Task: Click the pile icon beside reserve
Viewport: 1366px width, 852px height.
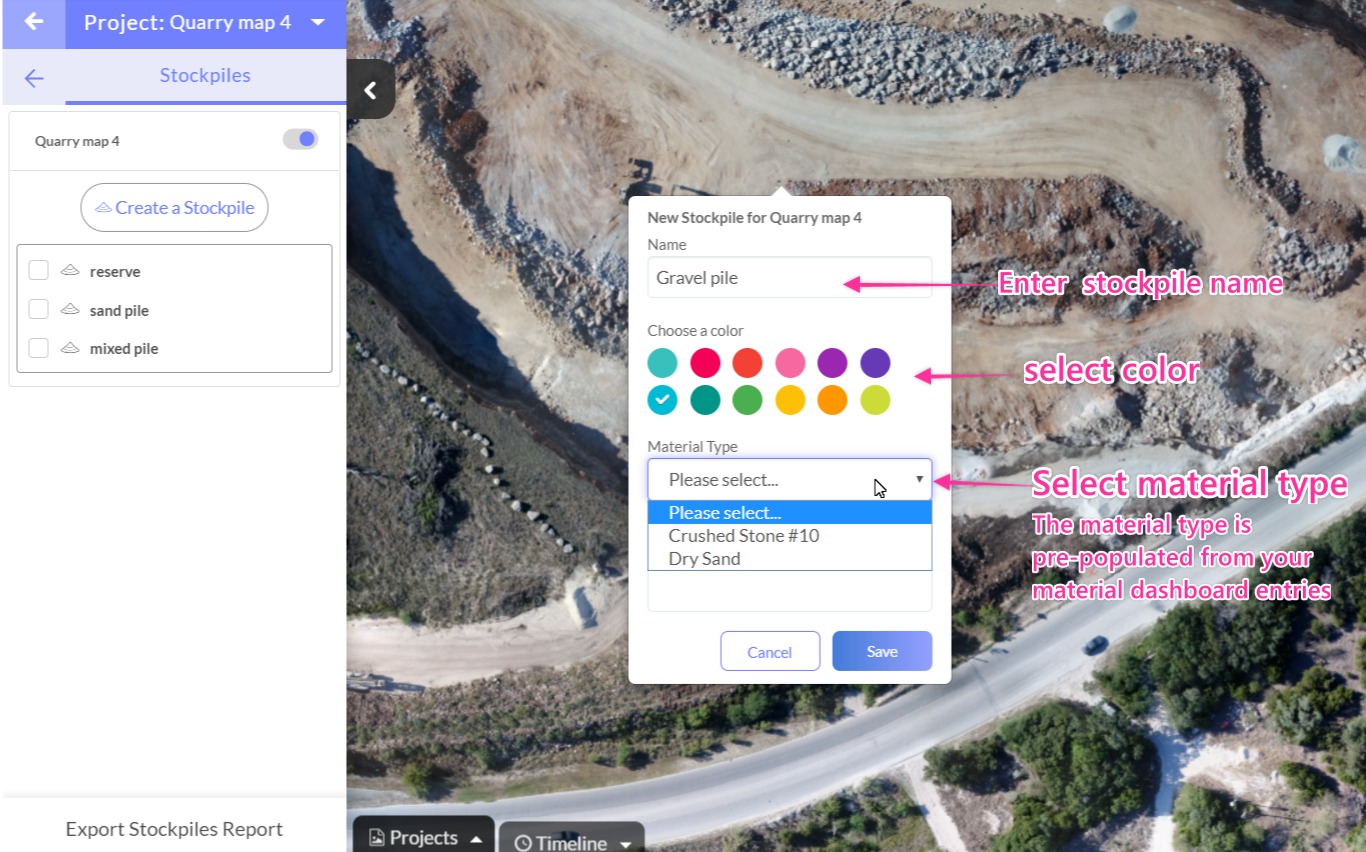Action: (x=70, y=271)
